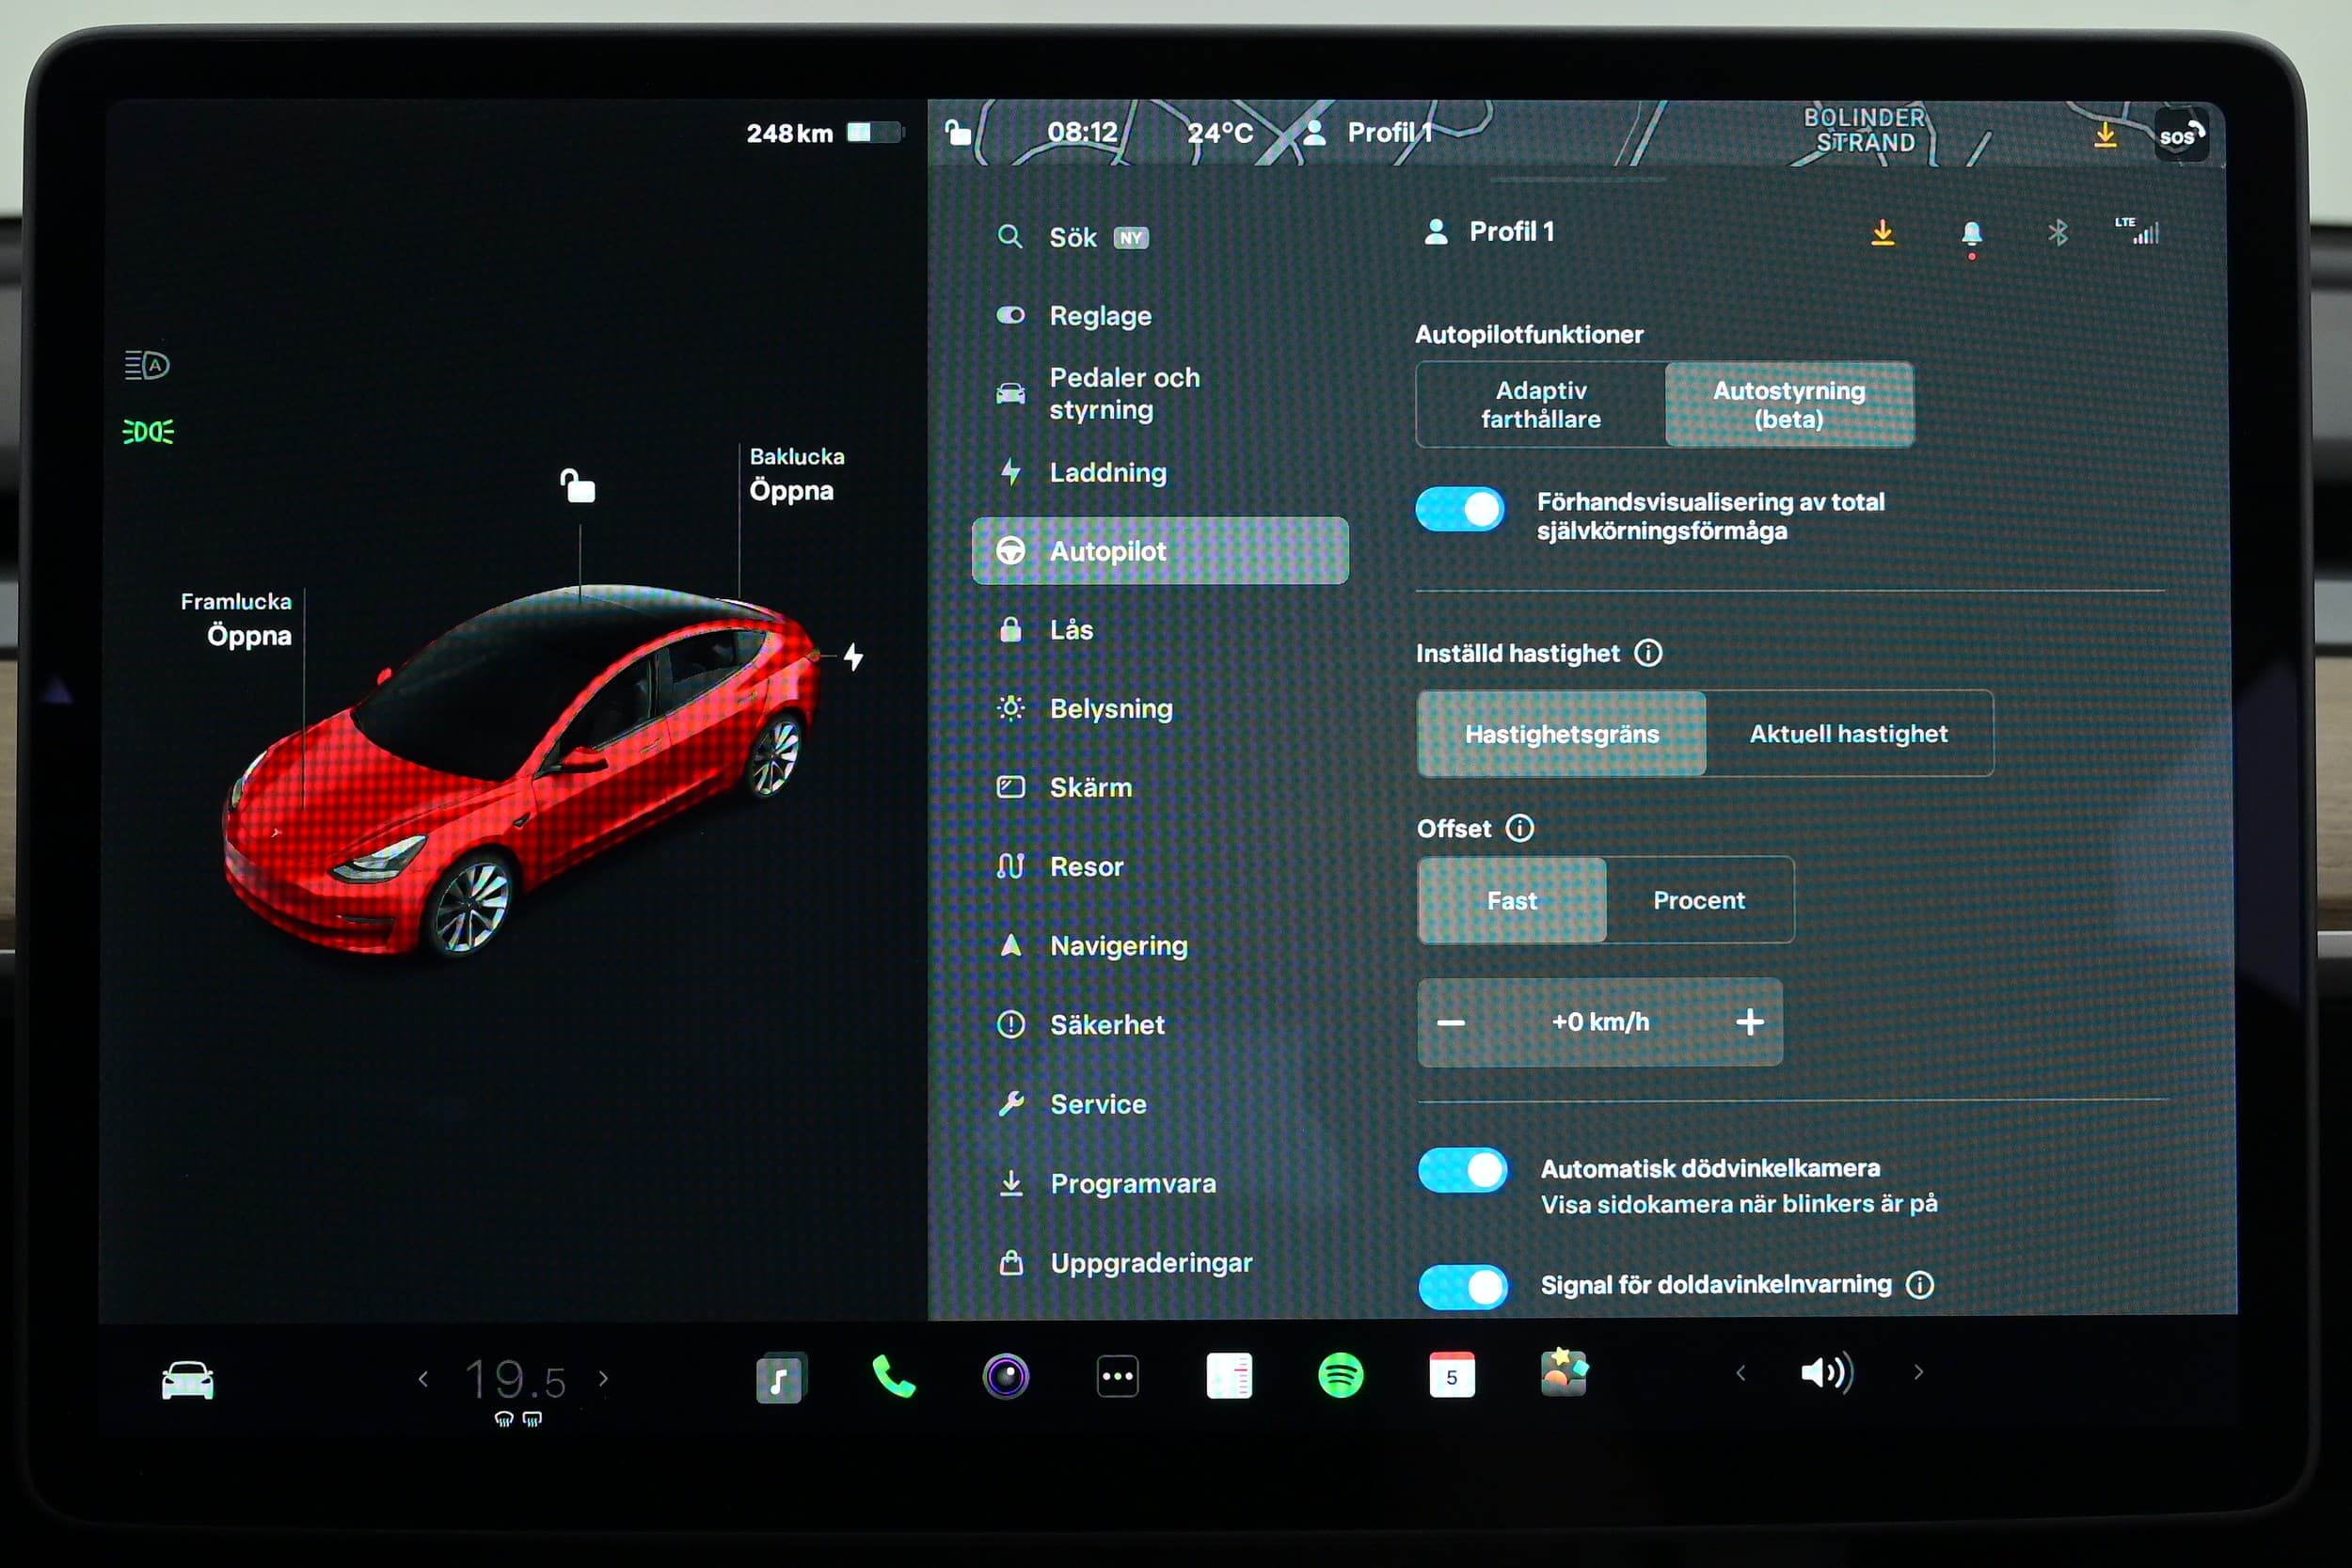Tap the green parking lights icon
Image resolution: width=2352 pixels, height=1568 pixels.
coord(147,432)
